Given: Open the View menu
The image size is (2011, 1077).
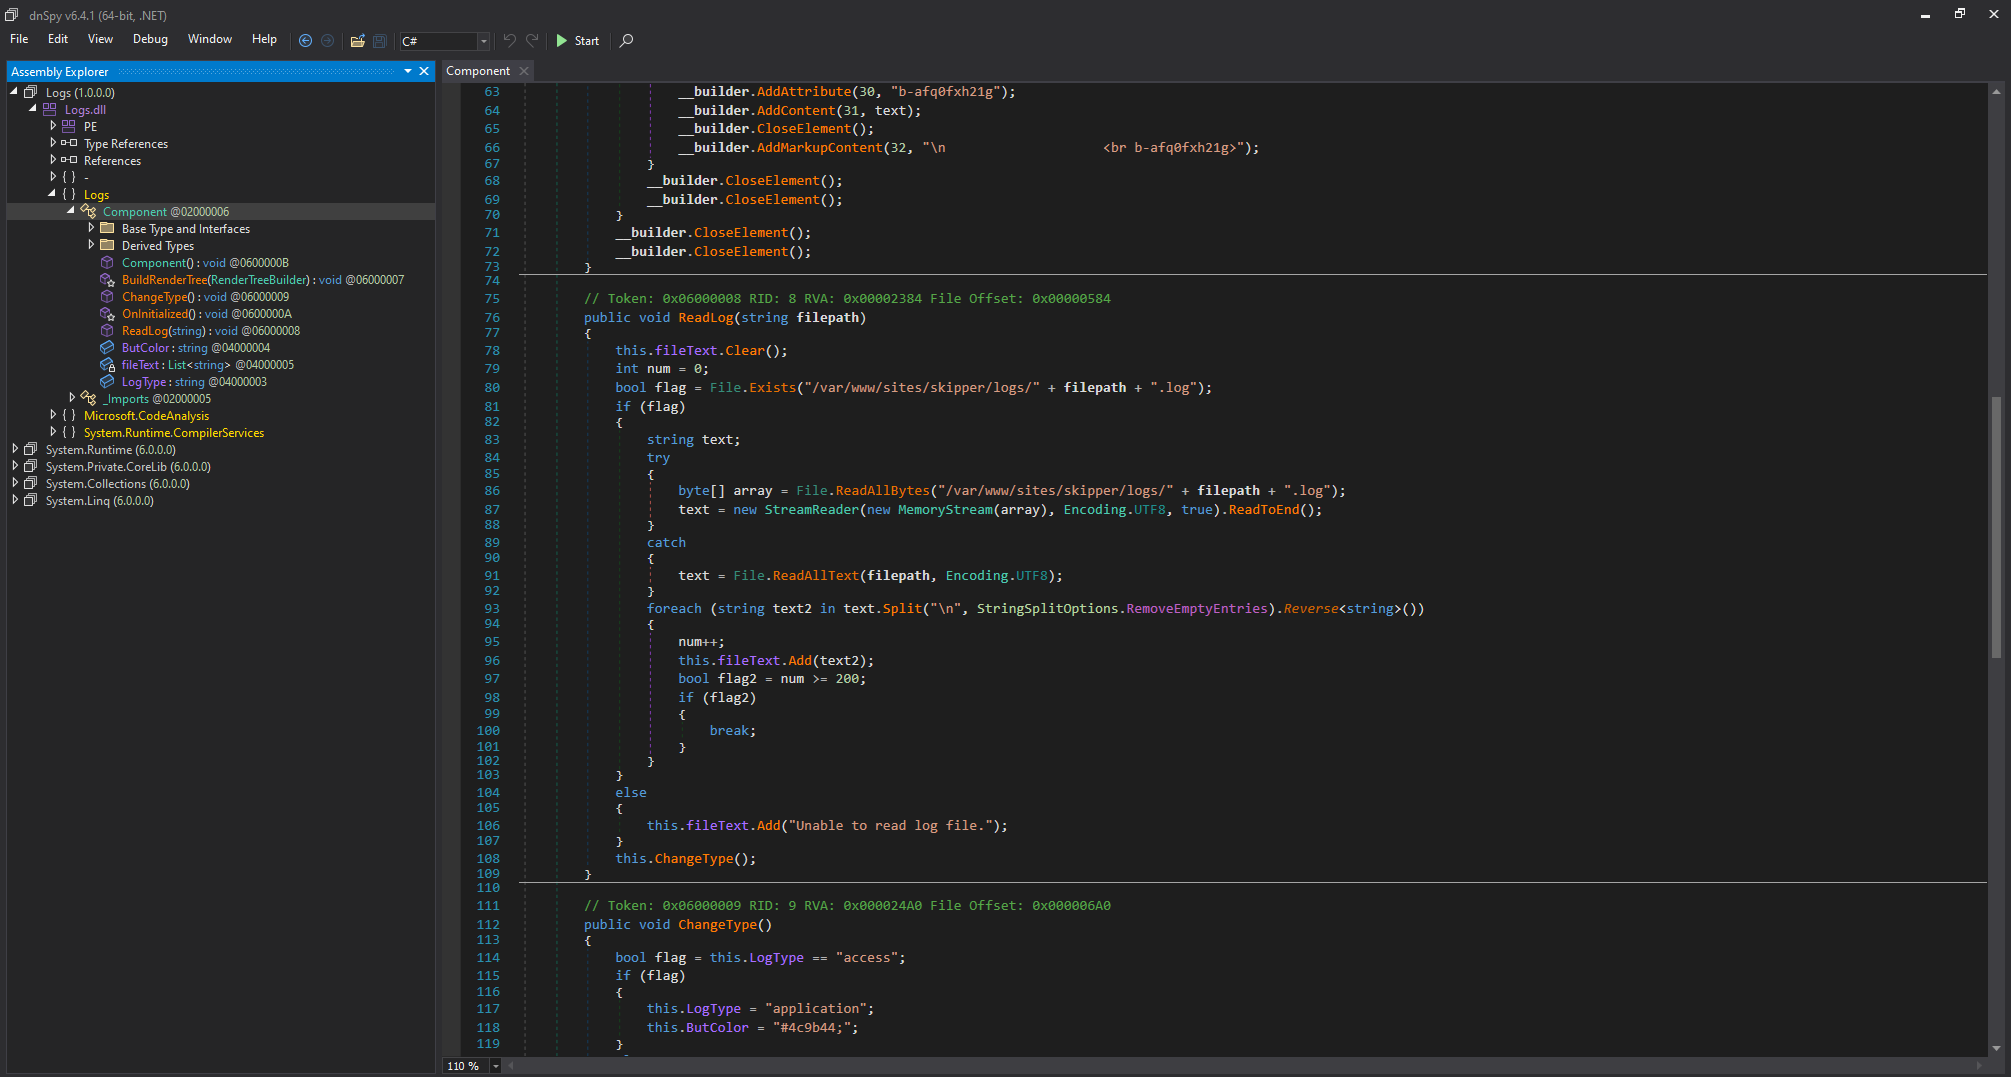Looking at the screenshot, I should click(100, 39).
